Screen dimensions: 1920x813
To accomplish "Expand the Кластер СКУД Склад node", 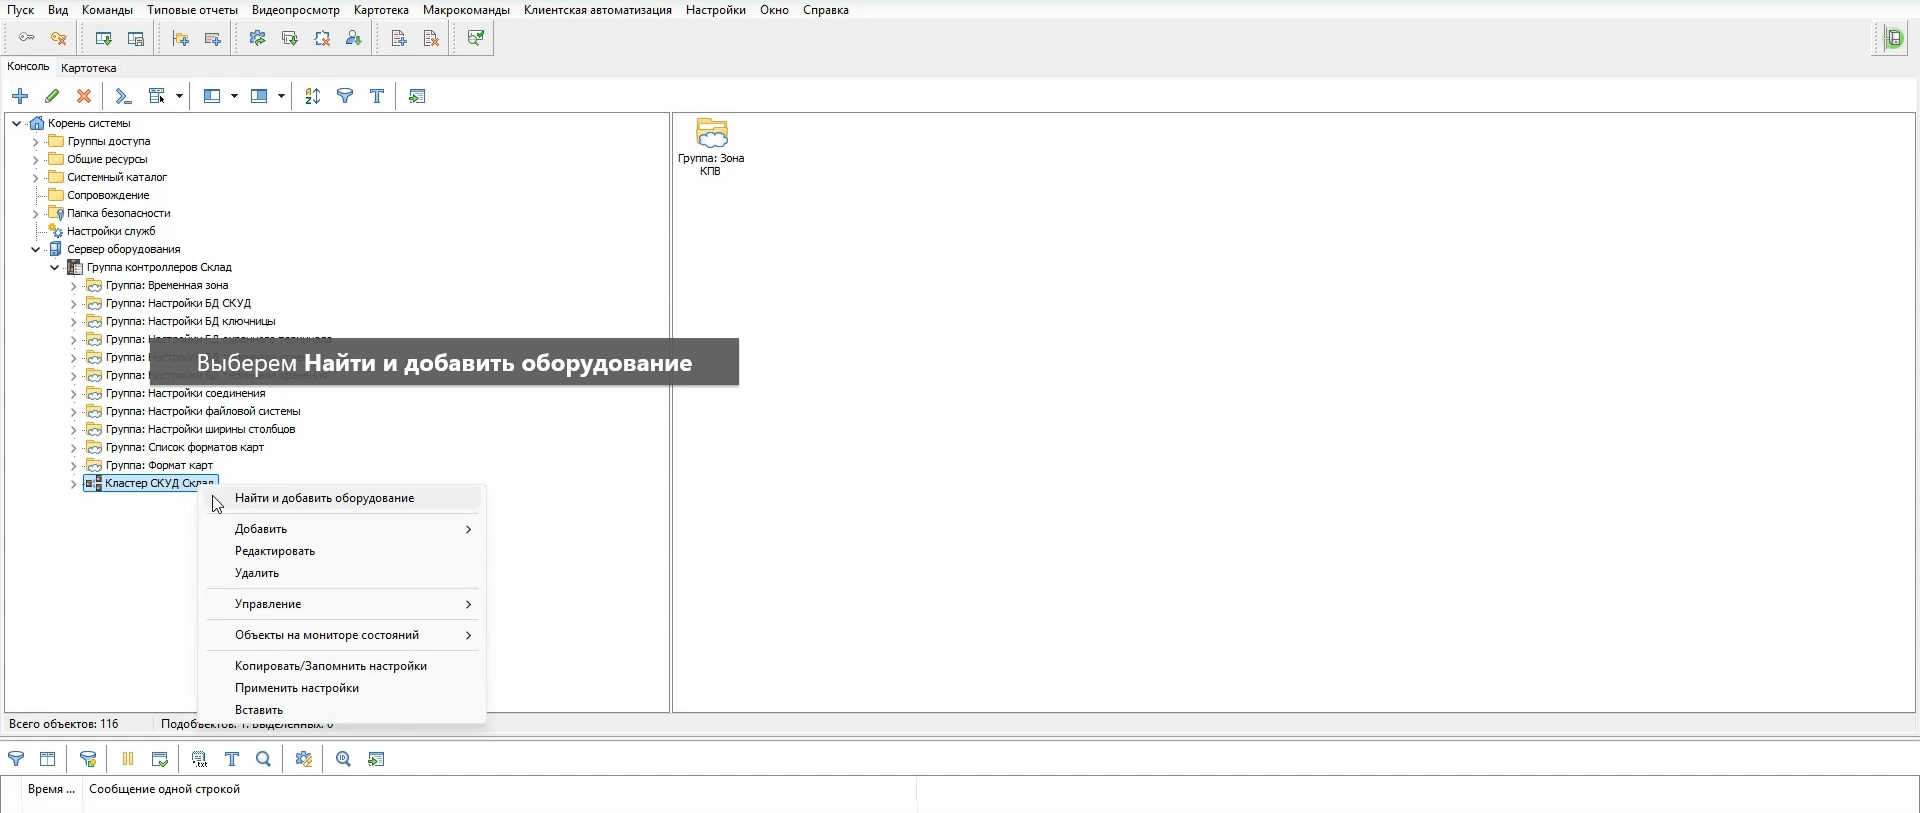I will pyautogui.click(x=73, y=484).
